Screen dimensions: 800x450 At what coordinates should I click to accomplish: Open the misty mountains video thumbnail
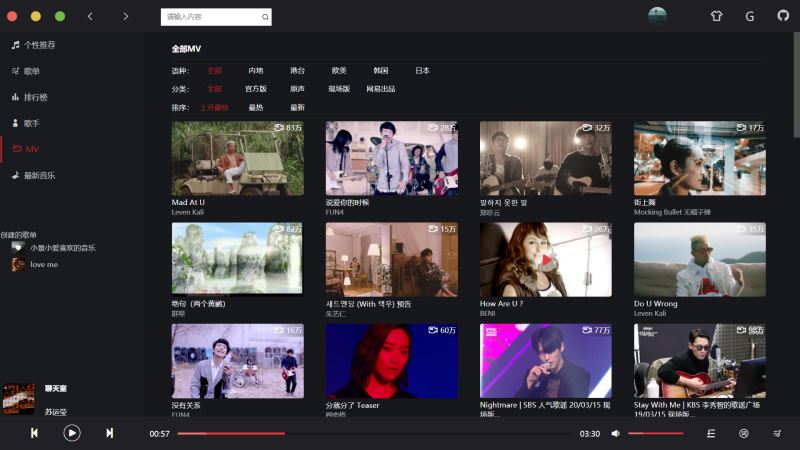pos(238,259)
